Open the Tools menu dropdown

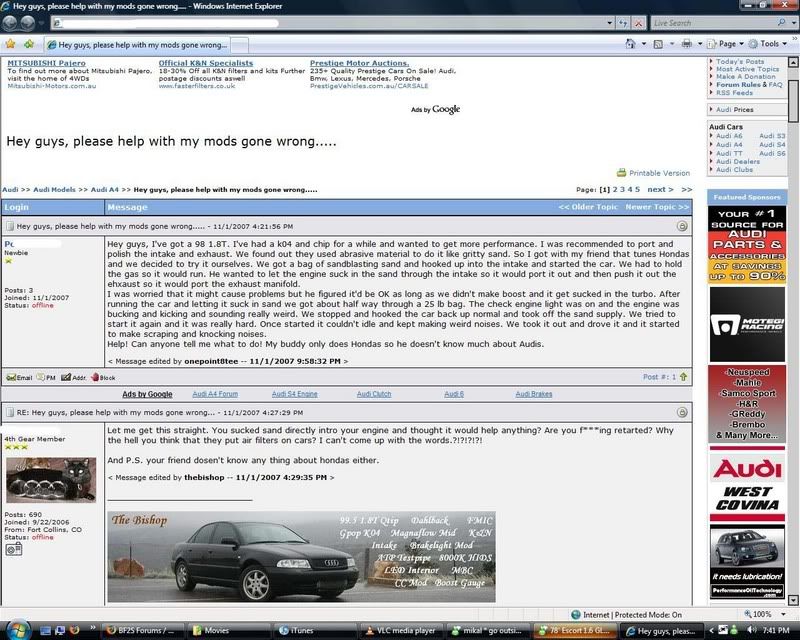pos(768,44)
